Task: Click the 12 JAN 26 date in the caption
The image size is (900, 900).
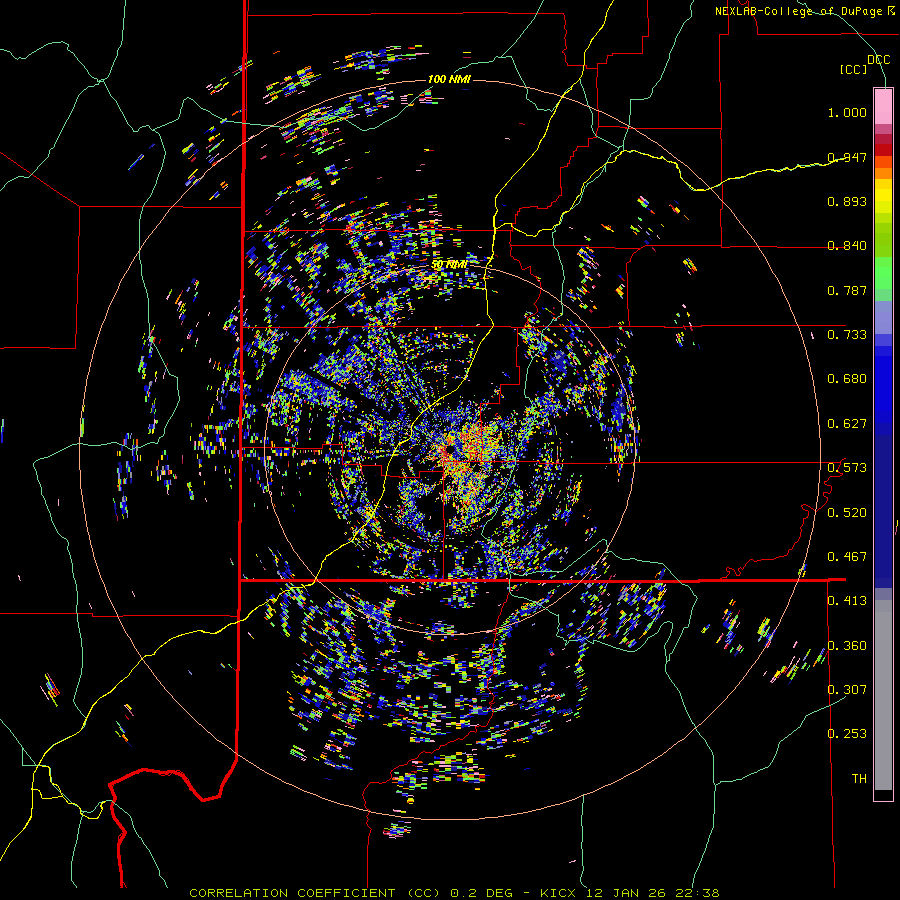Action: click(x=626, y=893)
